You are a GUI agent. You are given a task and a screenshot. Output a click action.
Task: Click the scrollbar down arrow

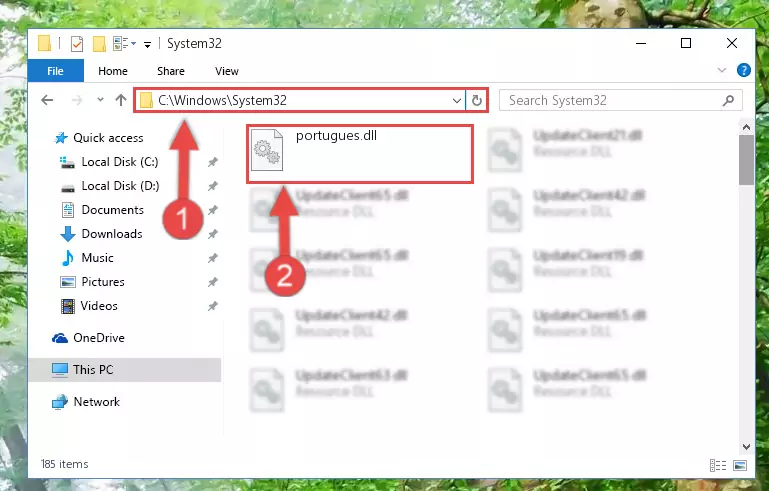point(746,446)
